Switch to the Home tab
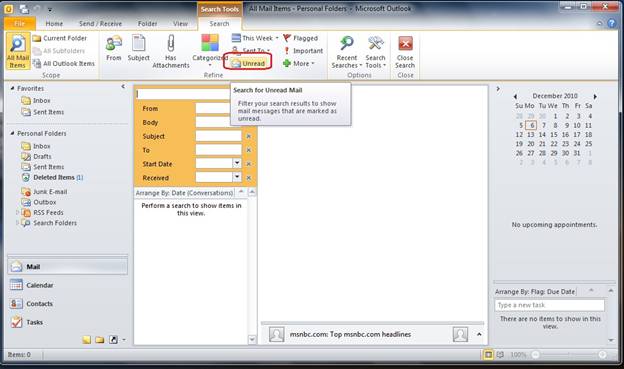 click(54, 23)
